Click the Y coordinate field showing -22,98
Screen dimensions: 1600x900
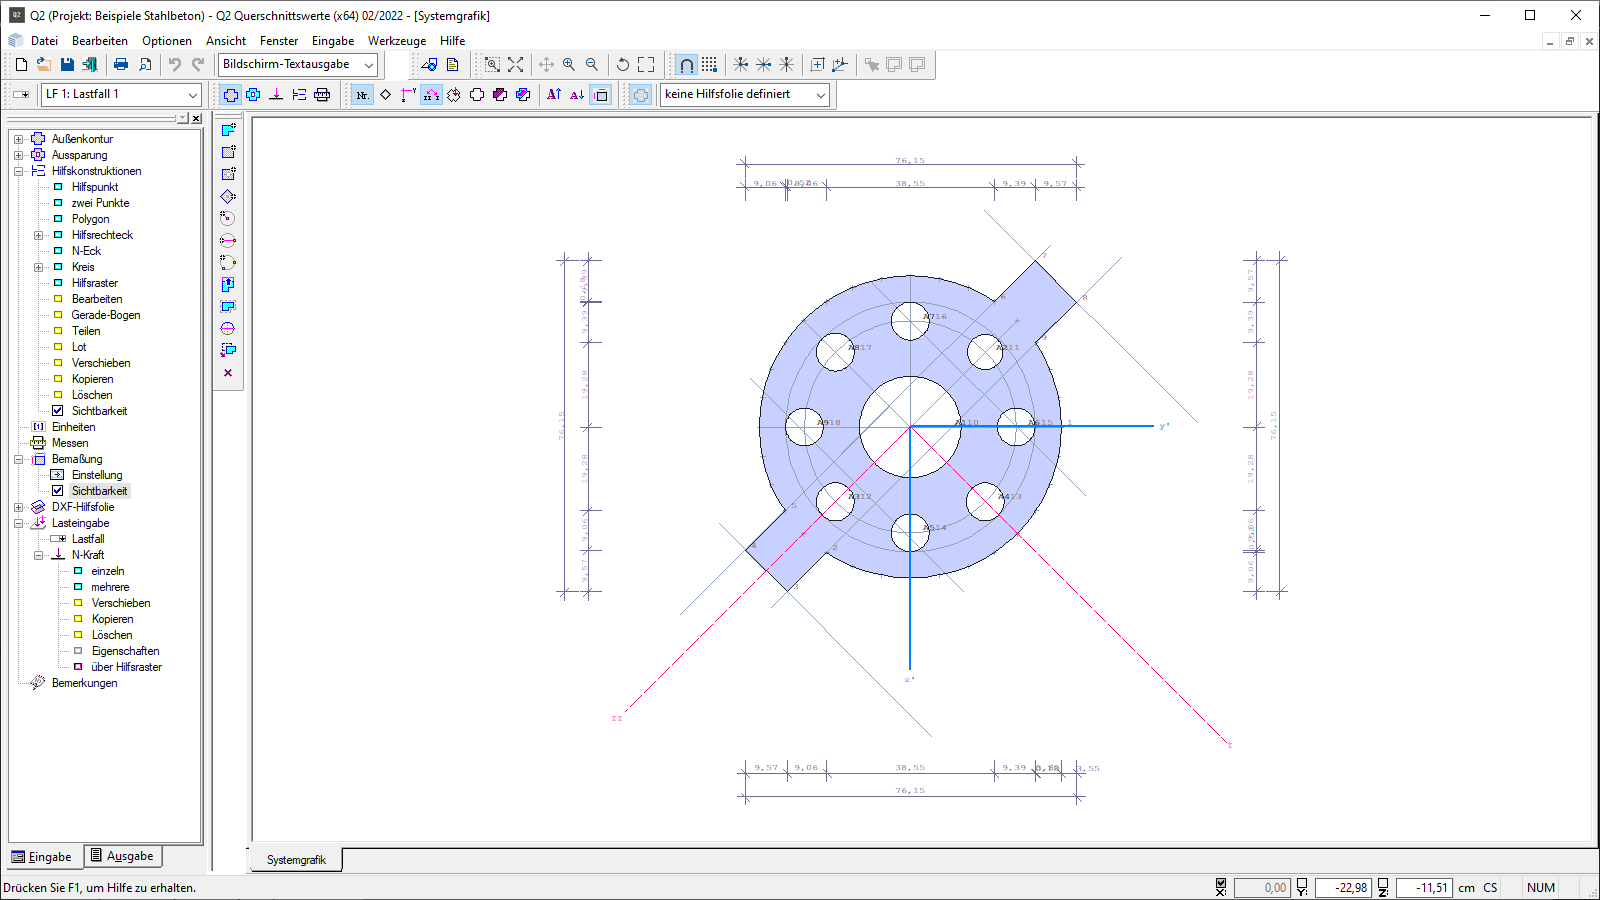tap(1342, 887)
